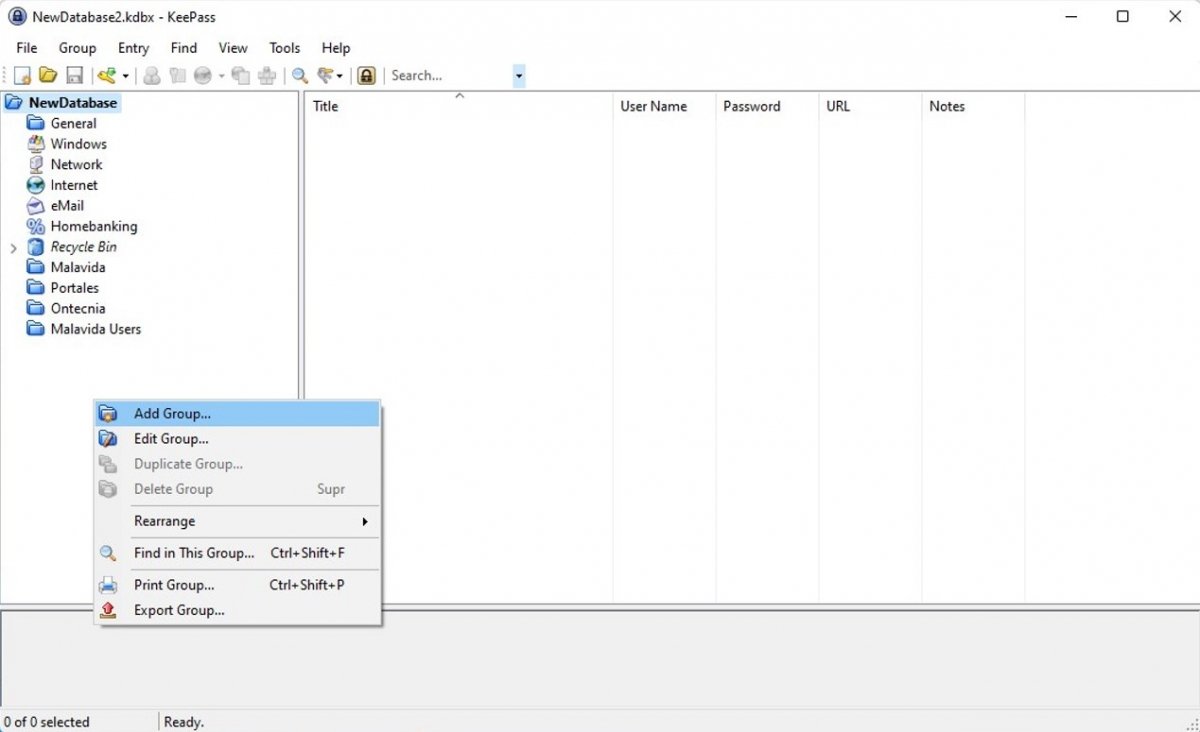The width and height of the screenshot is (1200, 732).
Task: Click the Windows group icon
Action: (35, 144)
